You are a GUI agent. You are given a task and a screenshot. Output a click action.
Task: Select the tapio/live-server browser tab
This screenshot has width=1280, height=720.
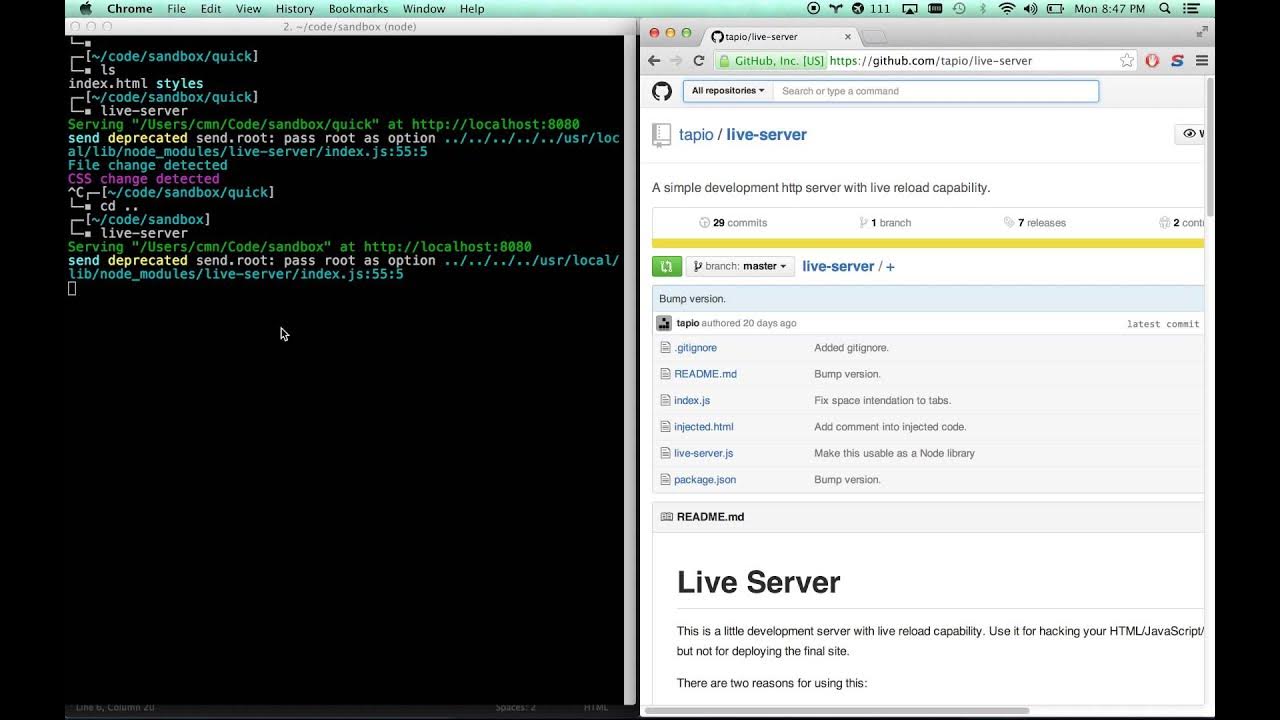(x=780, y=36)
